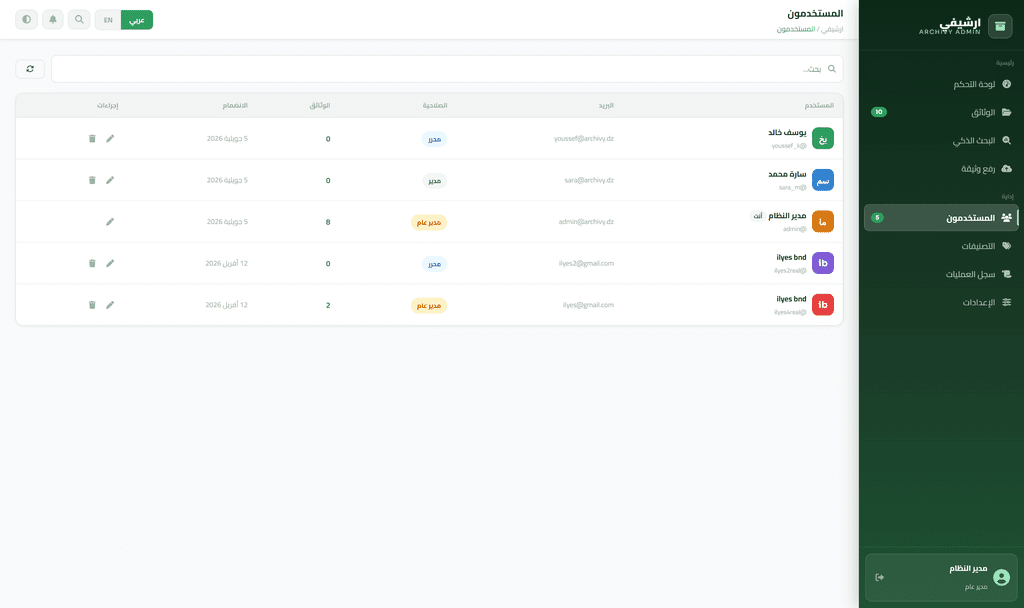Image resolution: width=1024 pixels, height=608 pixels.
Task: Click the profile avatar at sidebar bottom
Action: [x=1001, y=577]
